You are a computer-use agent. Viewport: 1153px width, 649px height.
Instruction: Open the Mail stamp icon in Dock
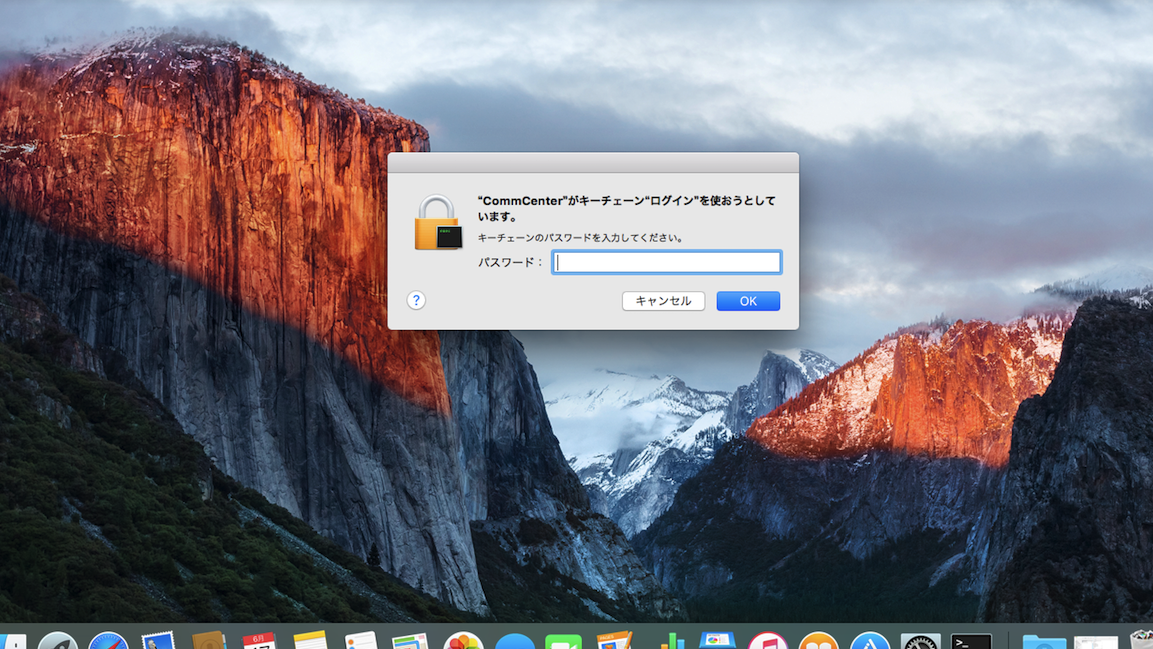tap(158, 641)
